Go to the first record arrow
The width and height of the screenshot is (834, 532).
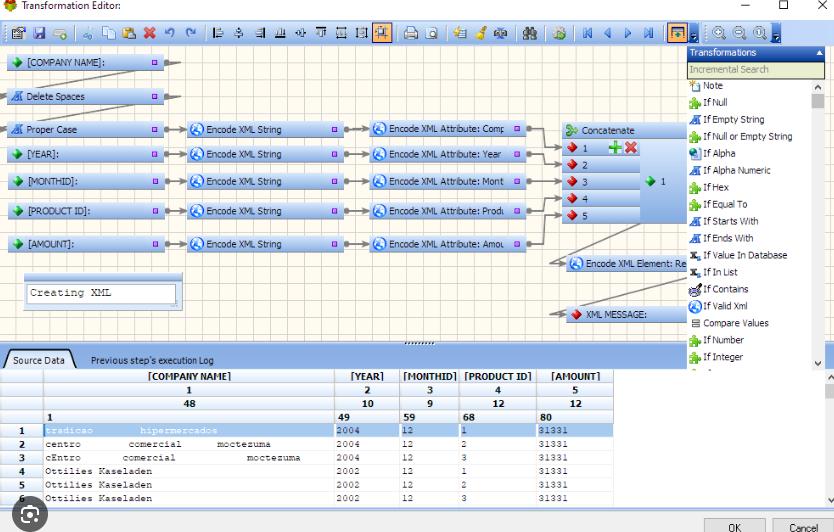[x=587, y=33]
